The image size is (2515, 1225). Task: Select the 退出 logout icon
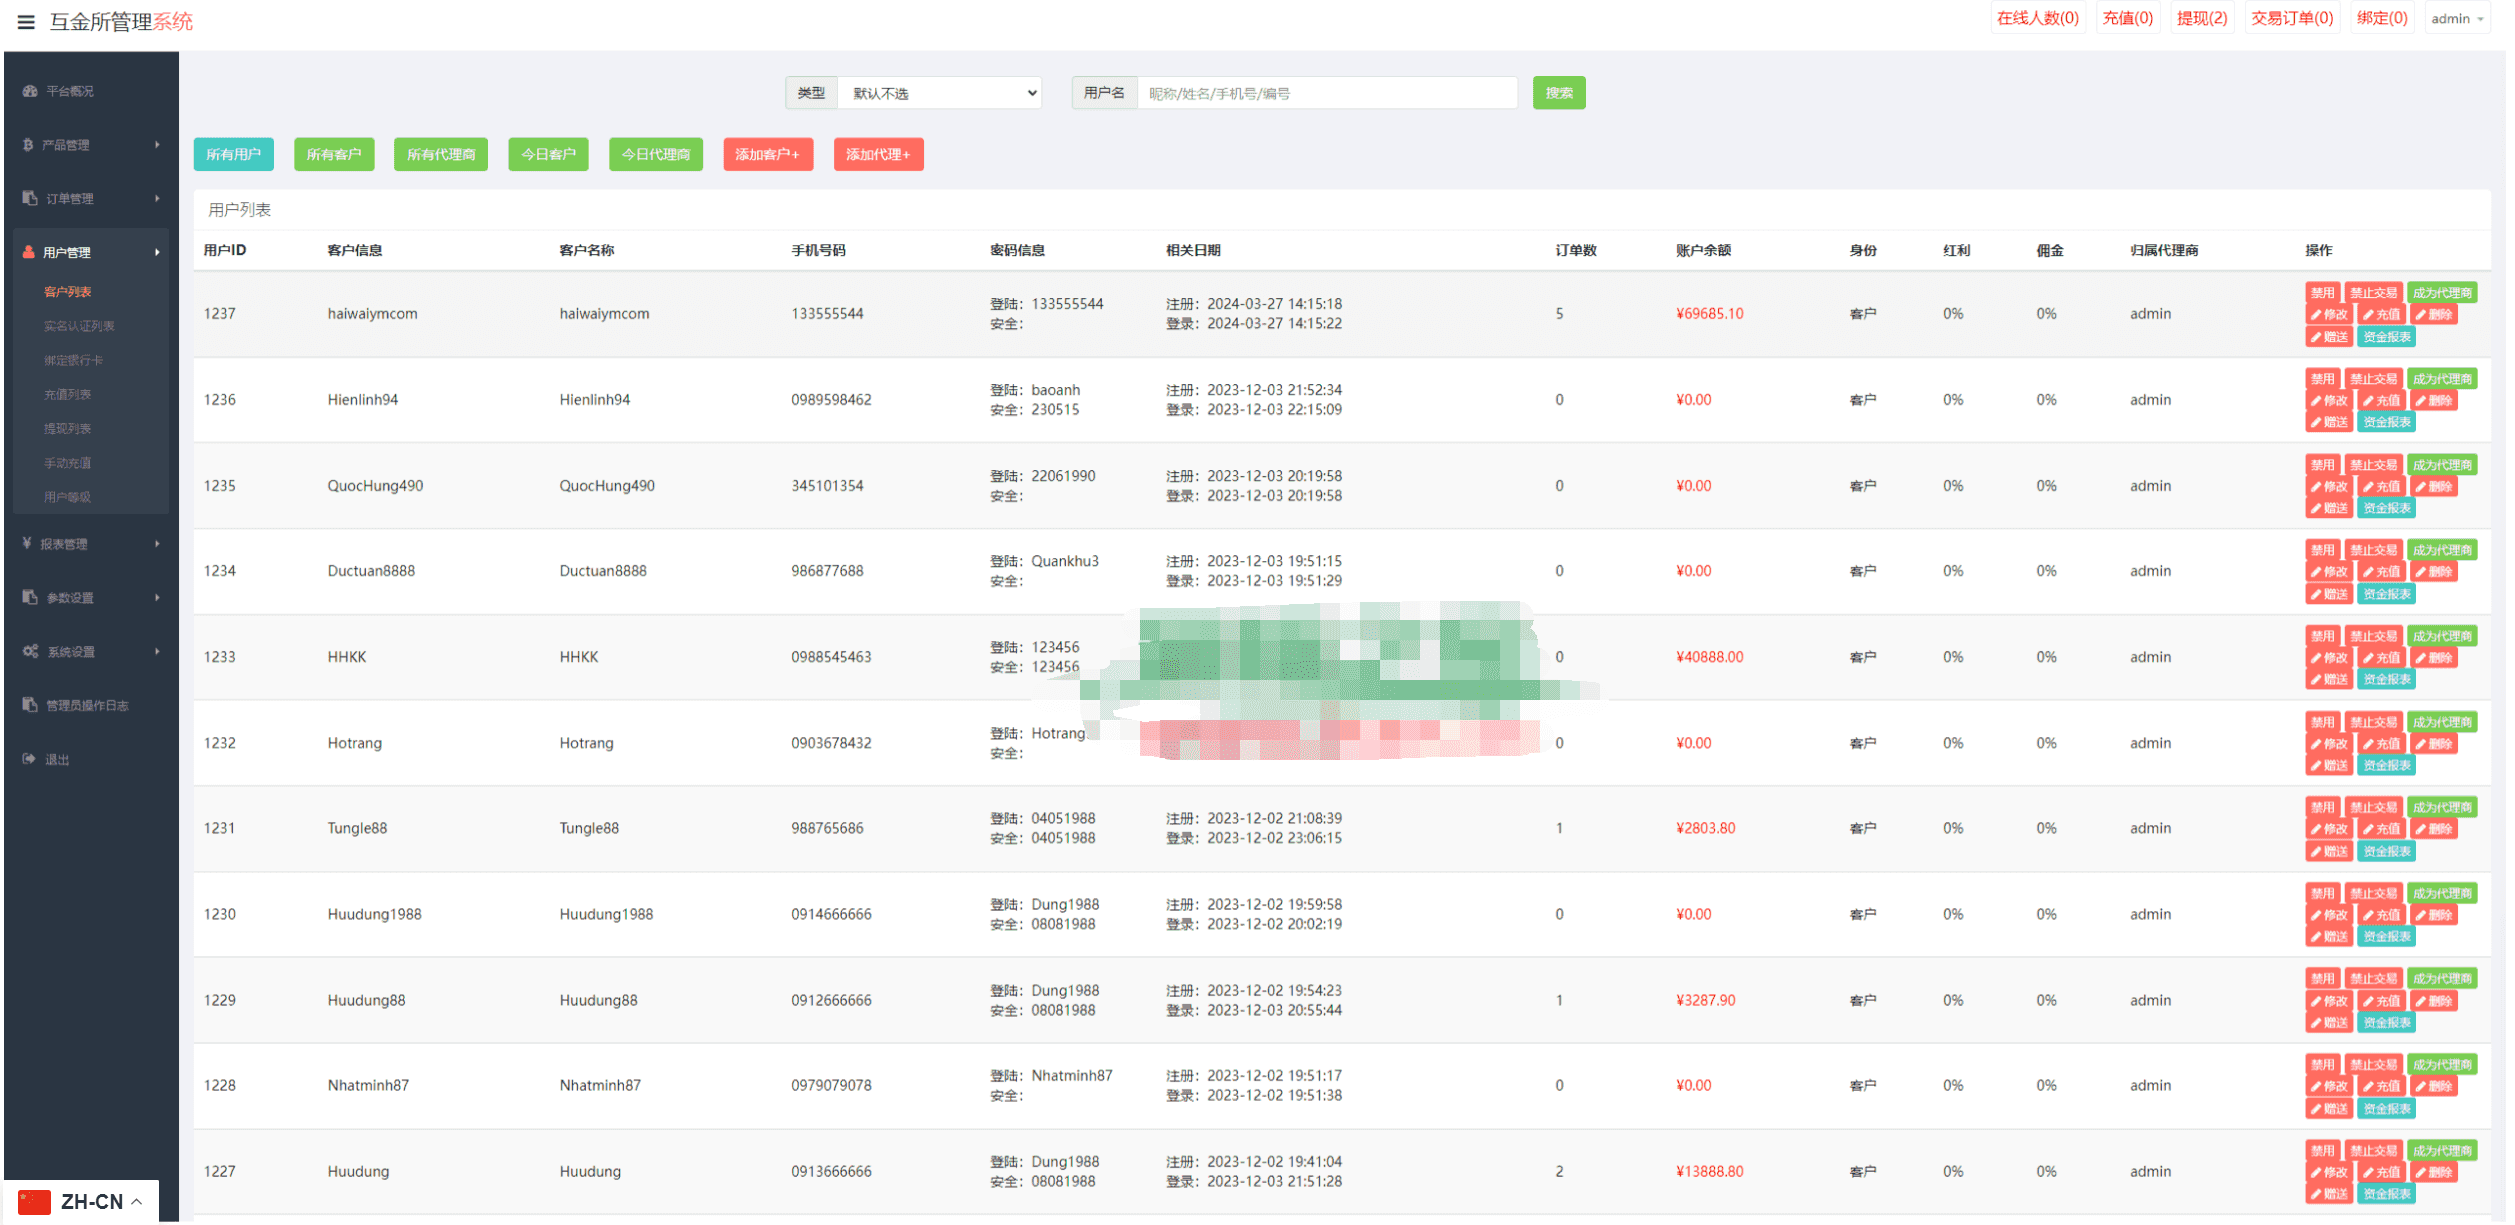tap(29, 759)
